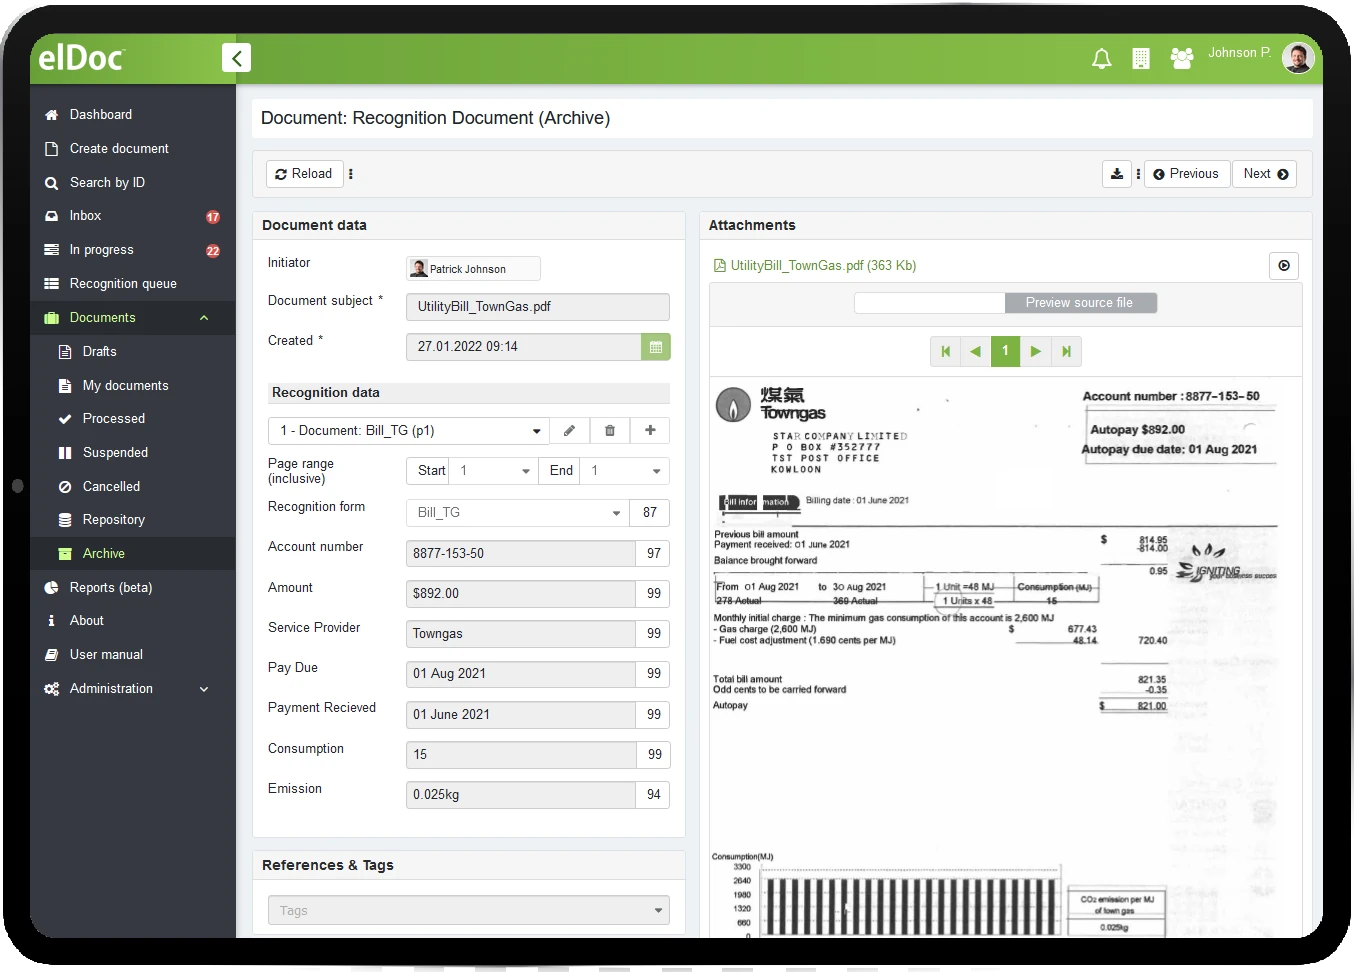Viewport: 1354px width, 972px height.
Task: Click Preview source file button
Action: [x=1080, y=303]
